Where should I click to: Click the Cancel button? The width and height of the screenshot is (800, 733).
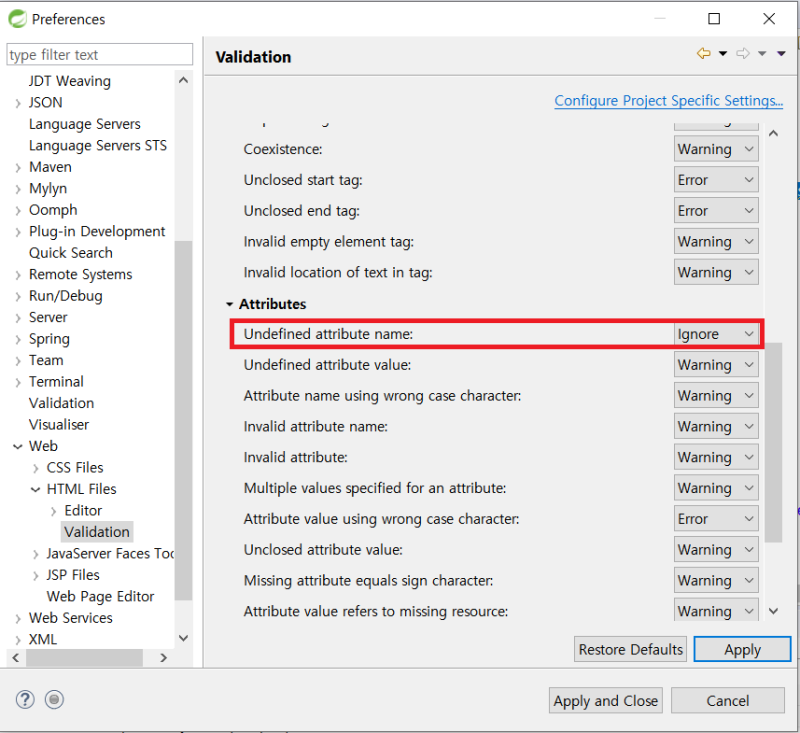coord(728,701)
